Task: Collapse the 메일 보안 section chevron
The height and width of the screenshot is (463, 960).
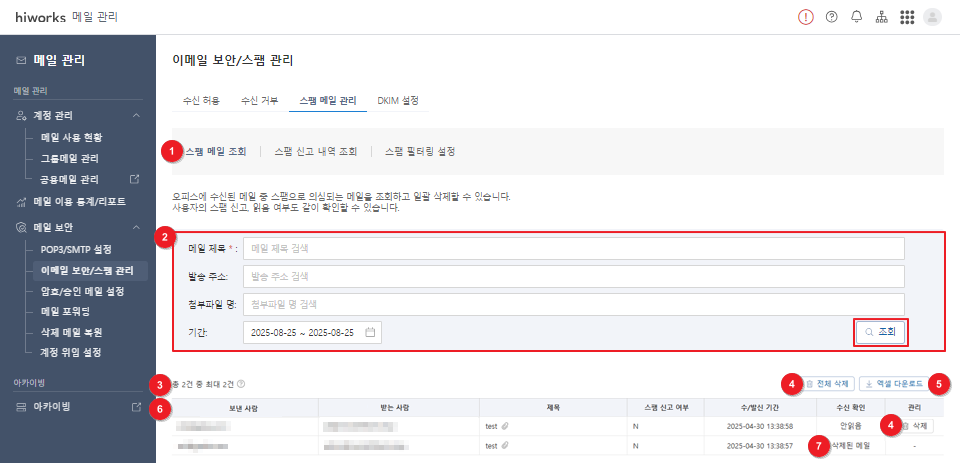Action: [137, 228]
